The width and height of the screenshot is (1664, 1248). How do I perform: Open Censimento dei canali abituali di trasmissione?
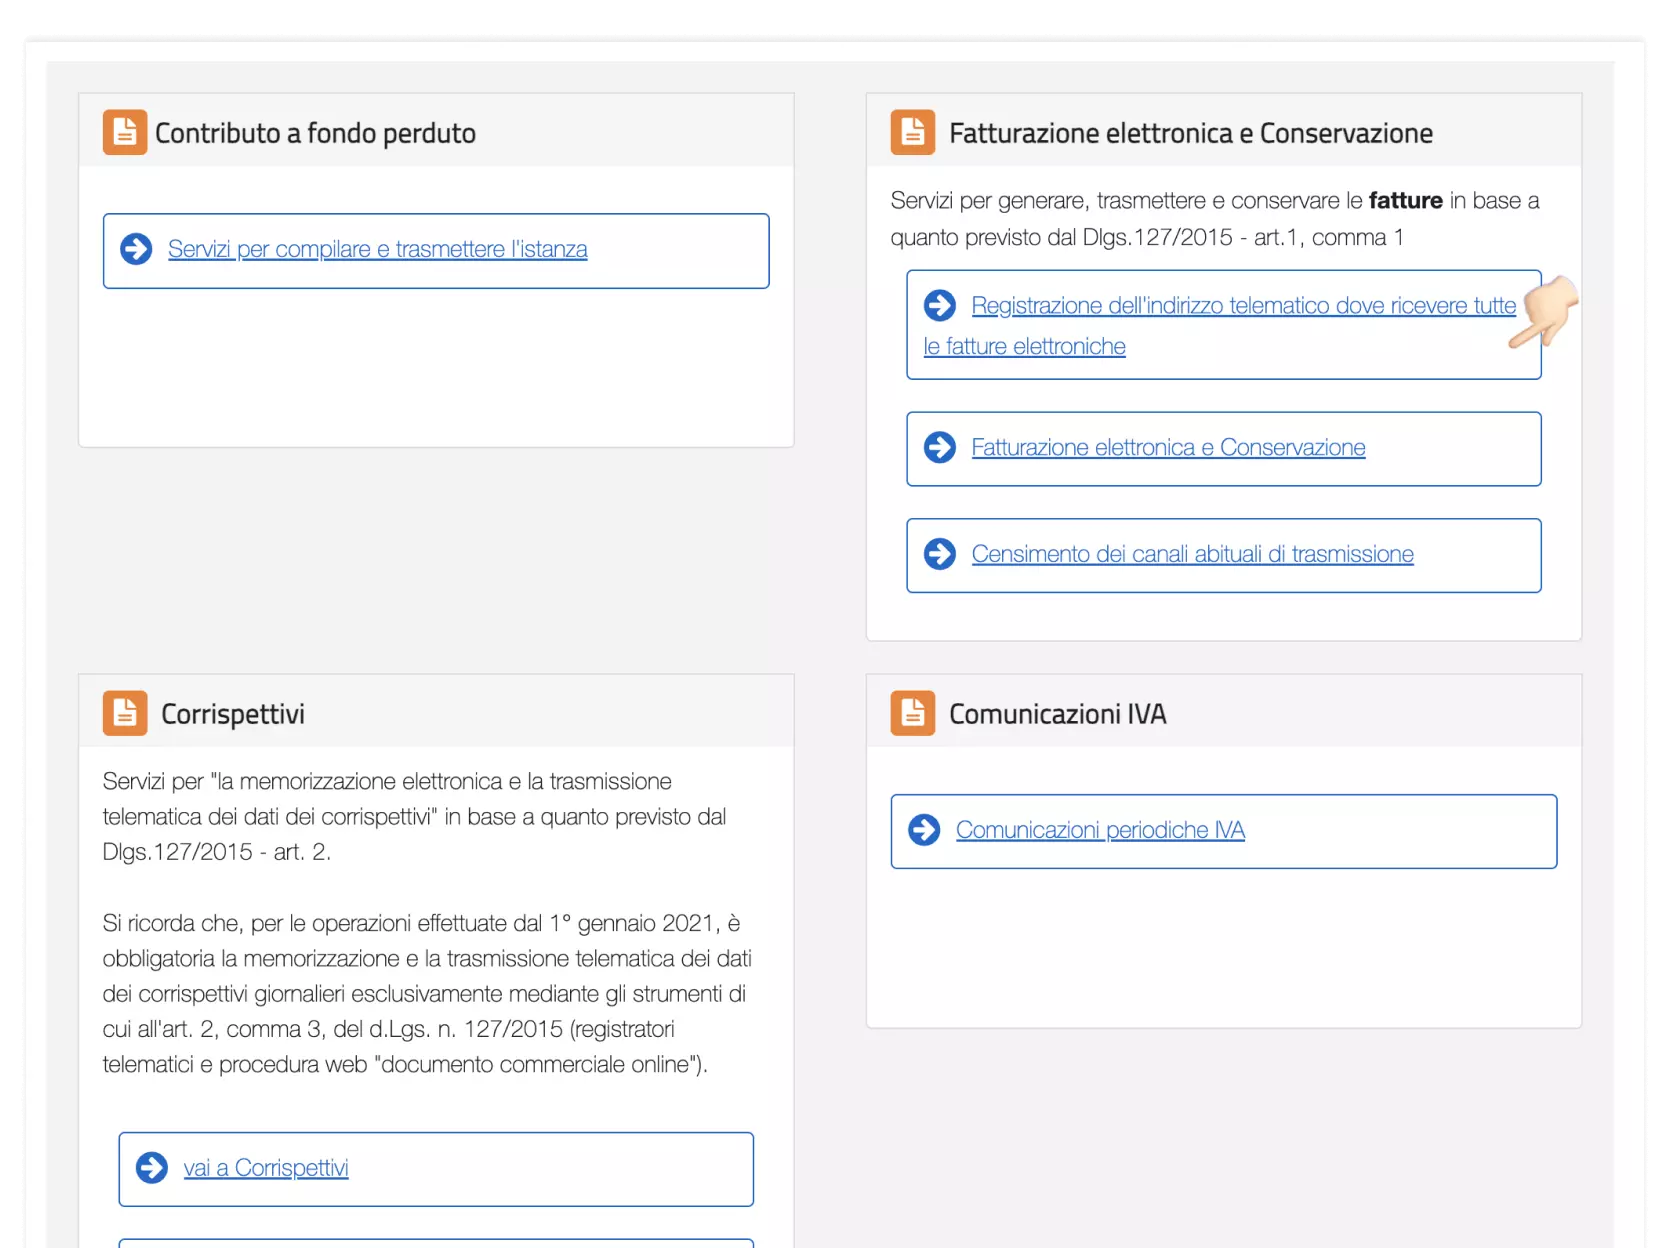point(1192,554)
